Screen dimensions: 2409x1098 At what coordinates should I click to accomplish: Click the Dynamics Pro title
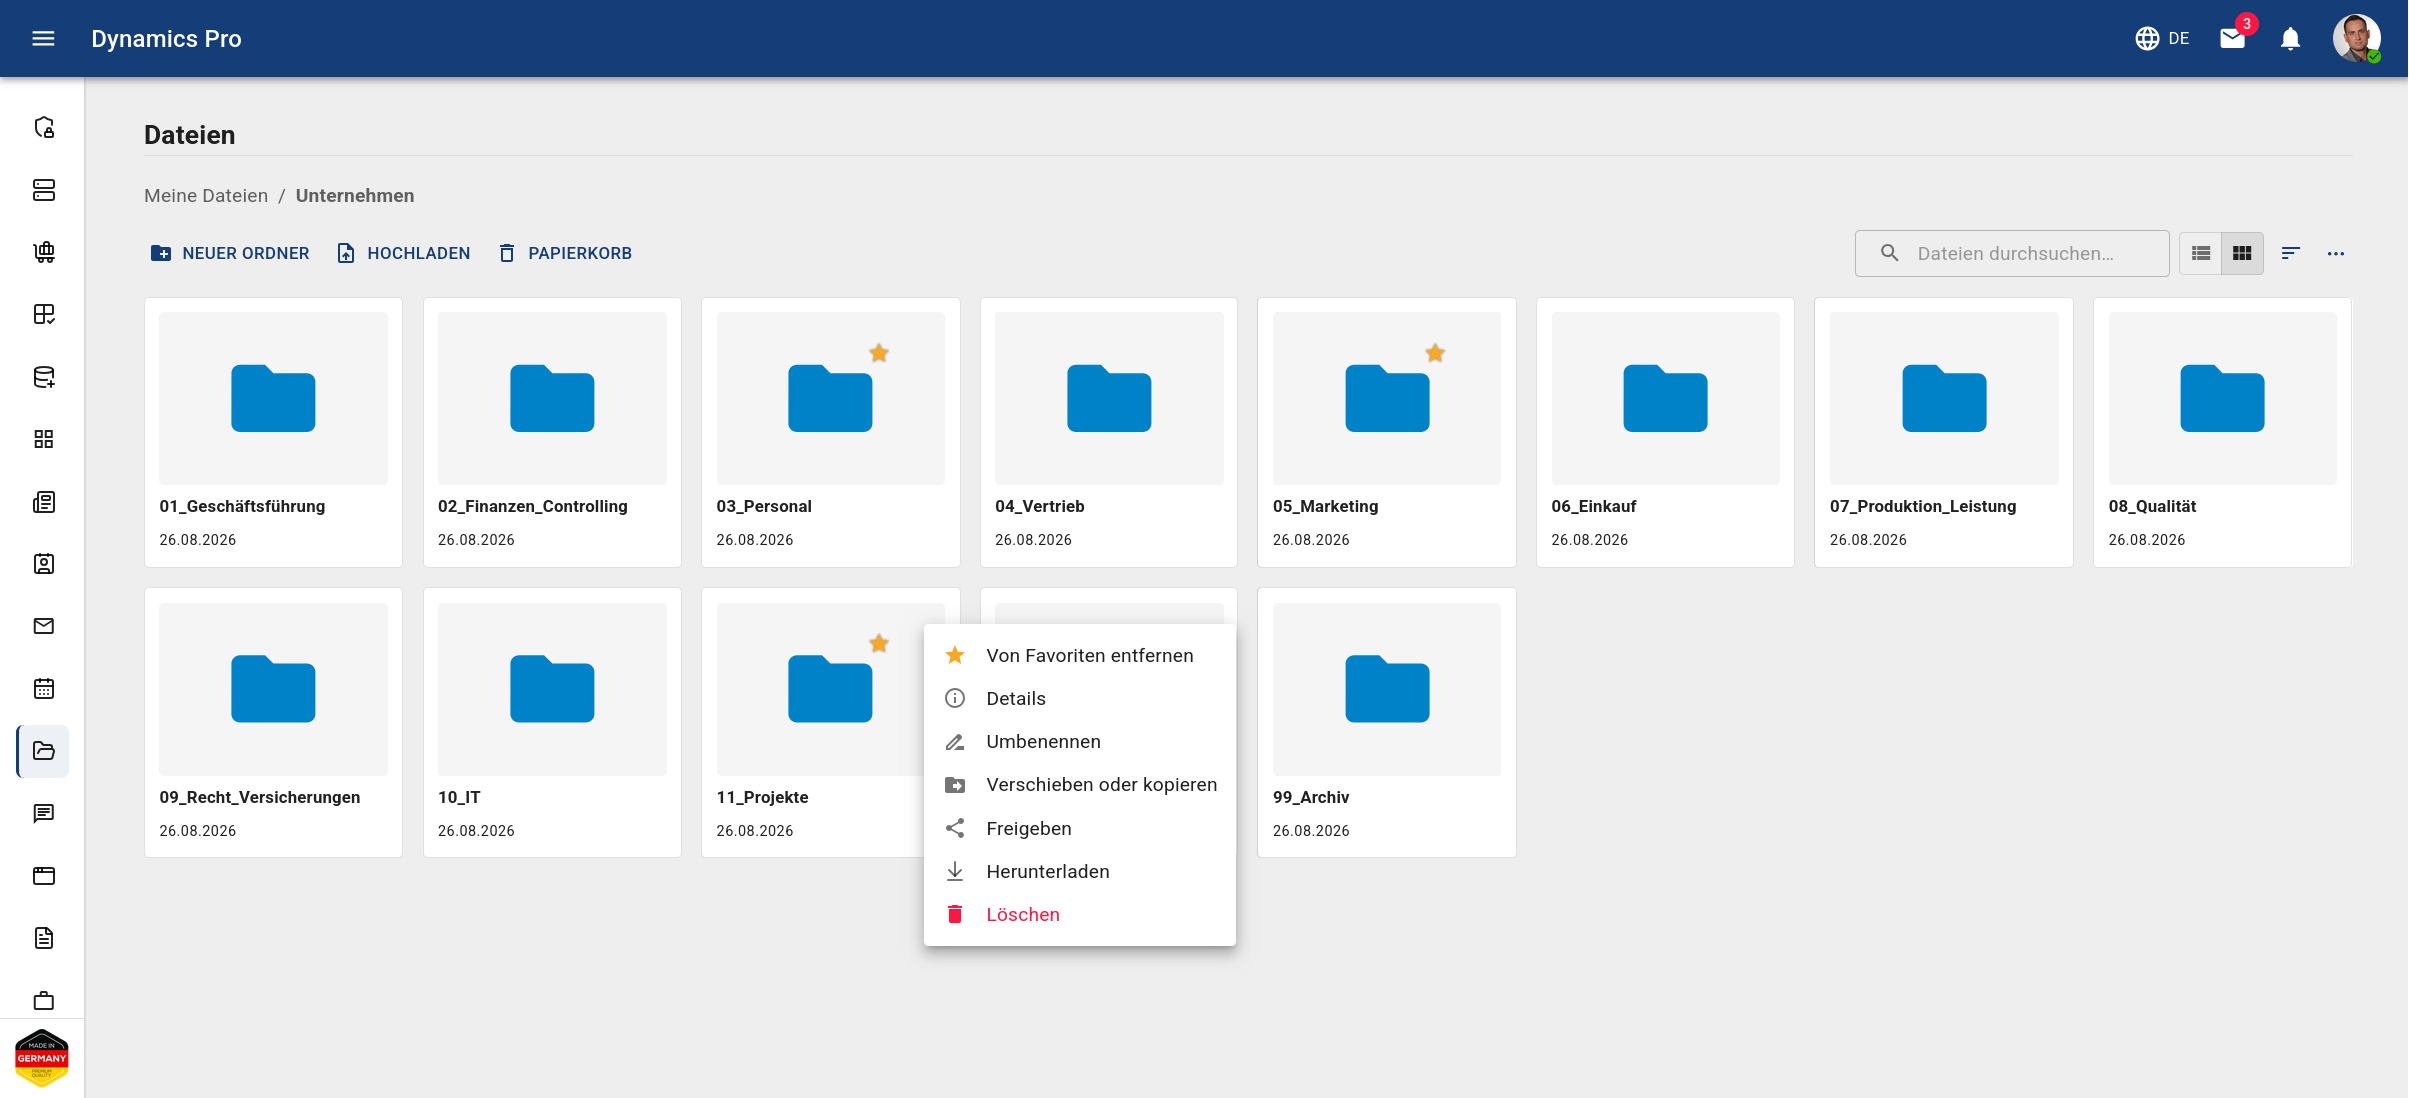click(166, 39)
